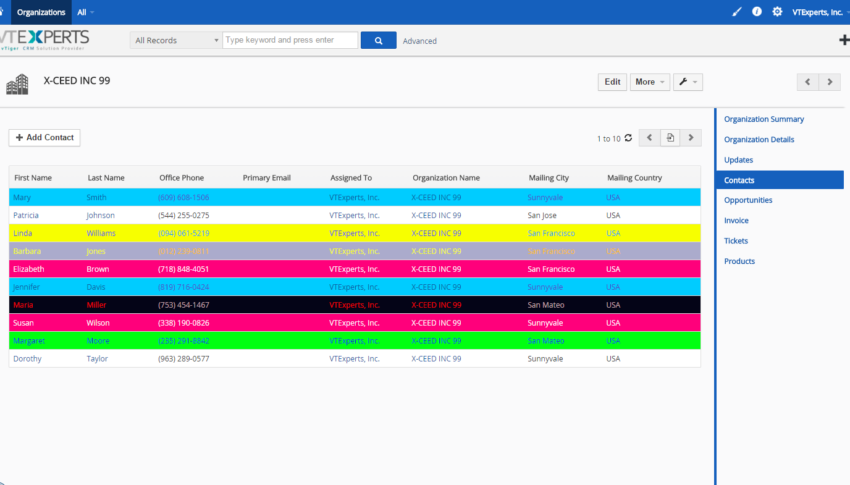Screen dimensions: 850x485
Task: Open contact Margaret
Action: coord(29,340)
